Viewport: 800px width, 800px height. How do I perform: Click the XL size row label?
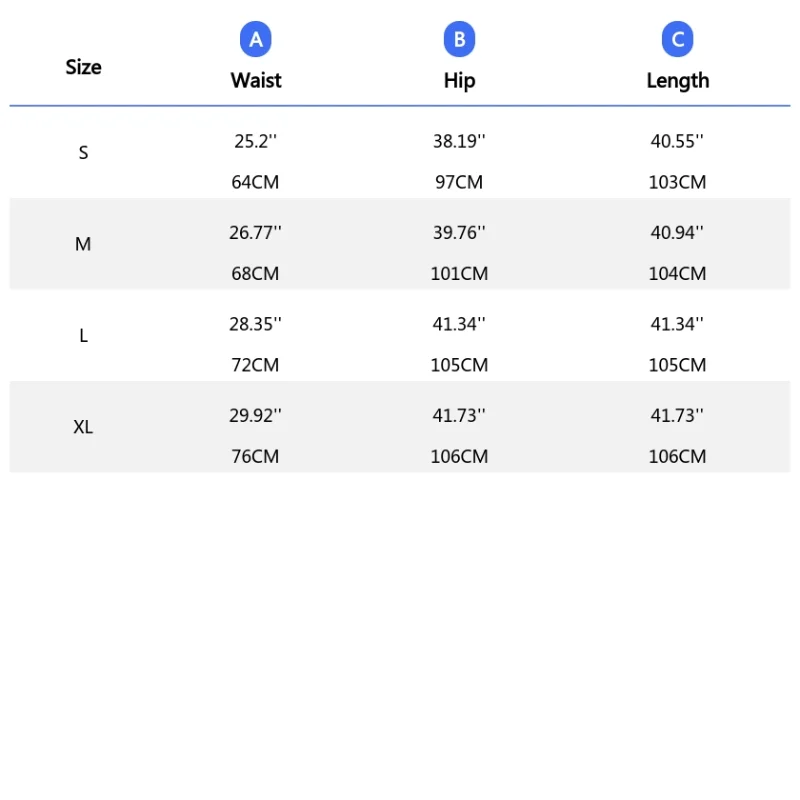point(83,427)
